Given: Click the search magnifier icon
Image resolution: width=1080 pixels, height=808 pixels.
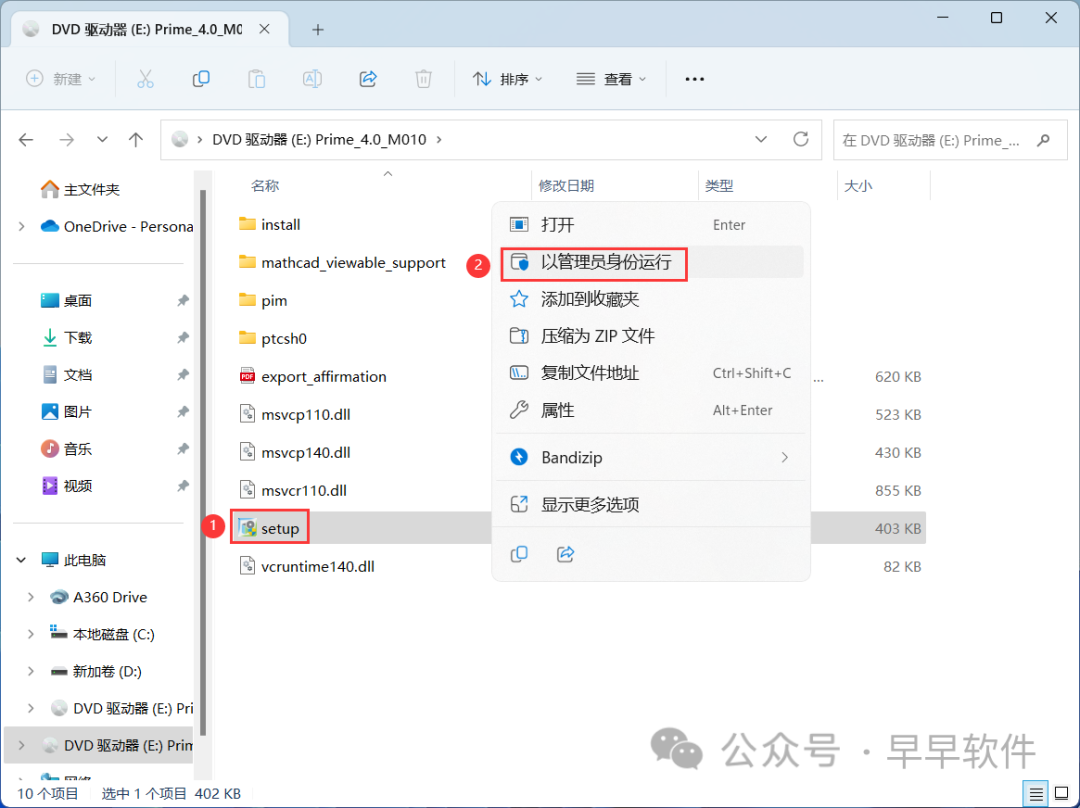Looking at the screenshot, I should (x=1043, y=140).
